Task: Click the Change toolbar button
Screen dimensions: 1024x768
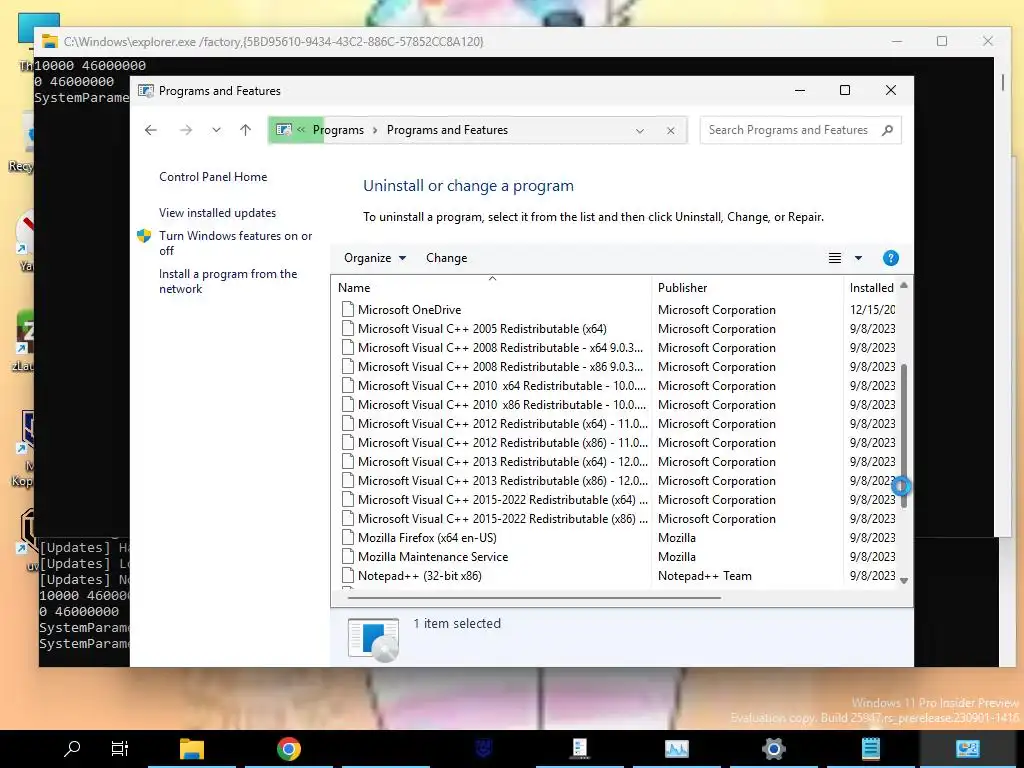Action: point(447,258)
